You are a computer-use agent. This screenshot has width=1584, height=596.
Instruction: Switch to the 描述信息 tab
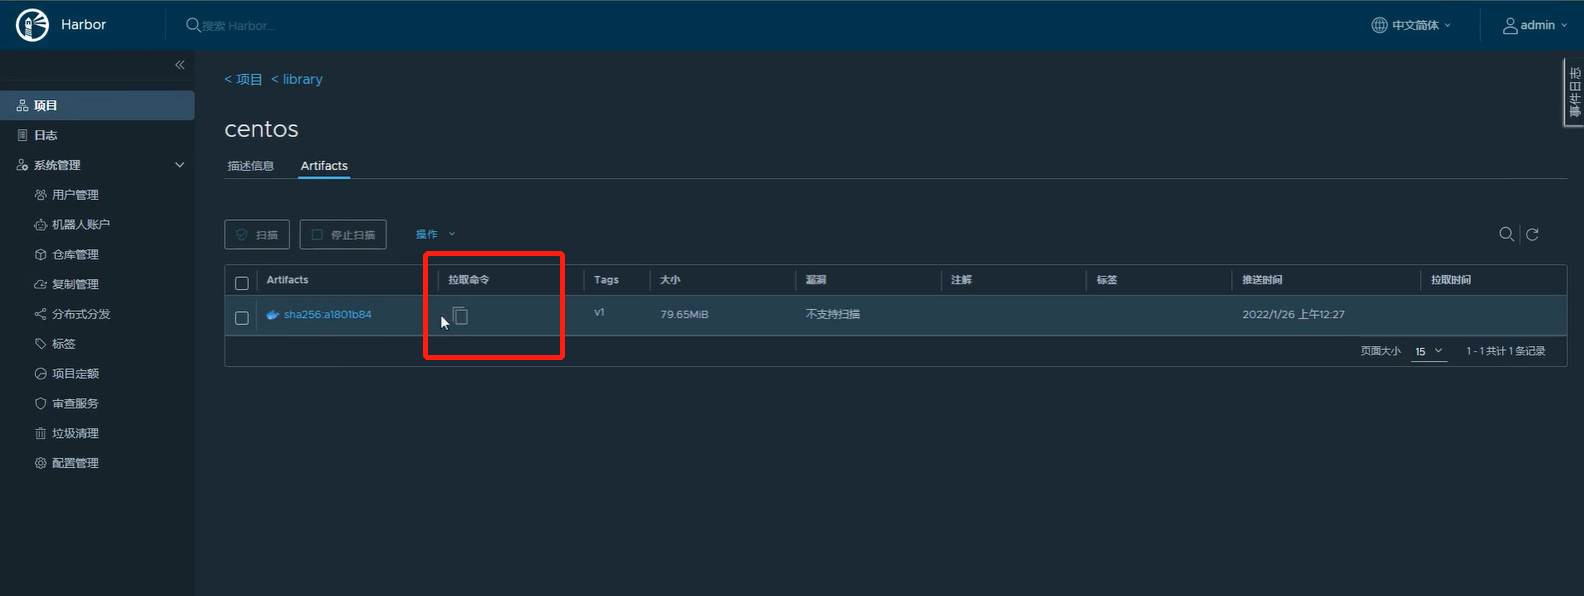pos(251,166)
